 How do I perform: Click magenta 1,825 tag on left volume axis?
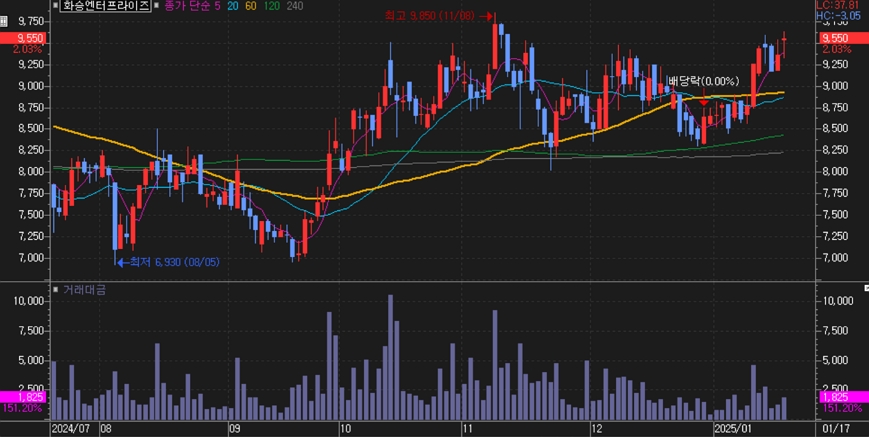point(25,397)
